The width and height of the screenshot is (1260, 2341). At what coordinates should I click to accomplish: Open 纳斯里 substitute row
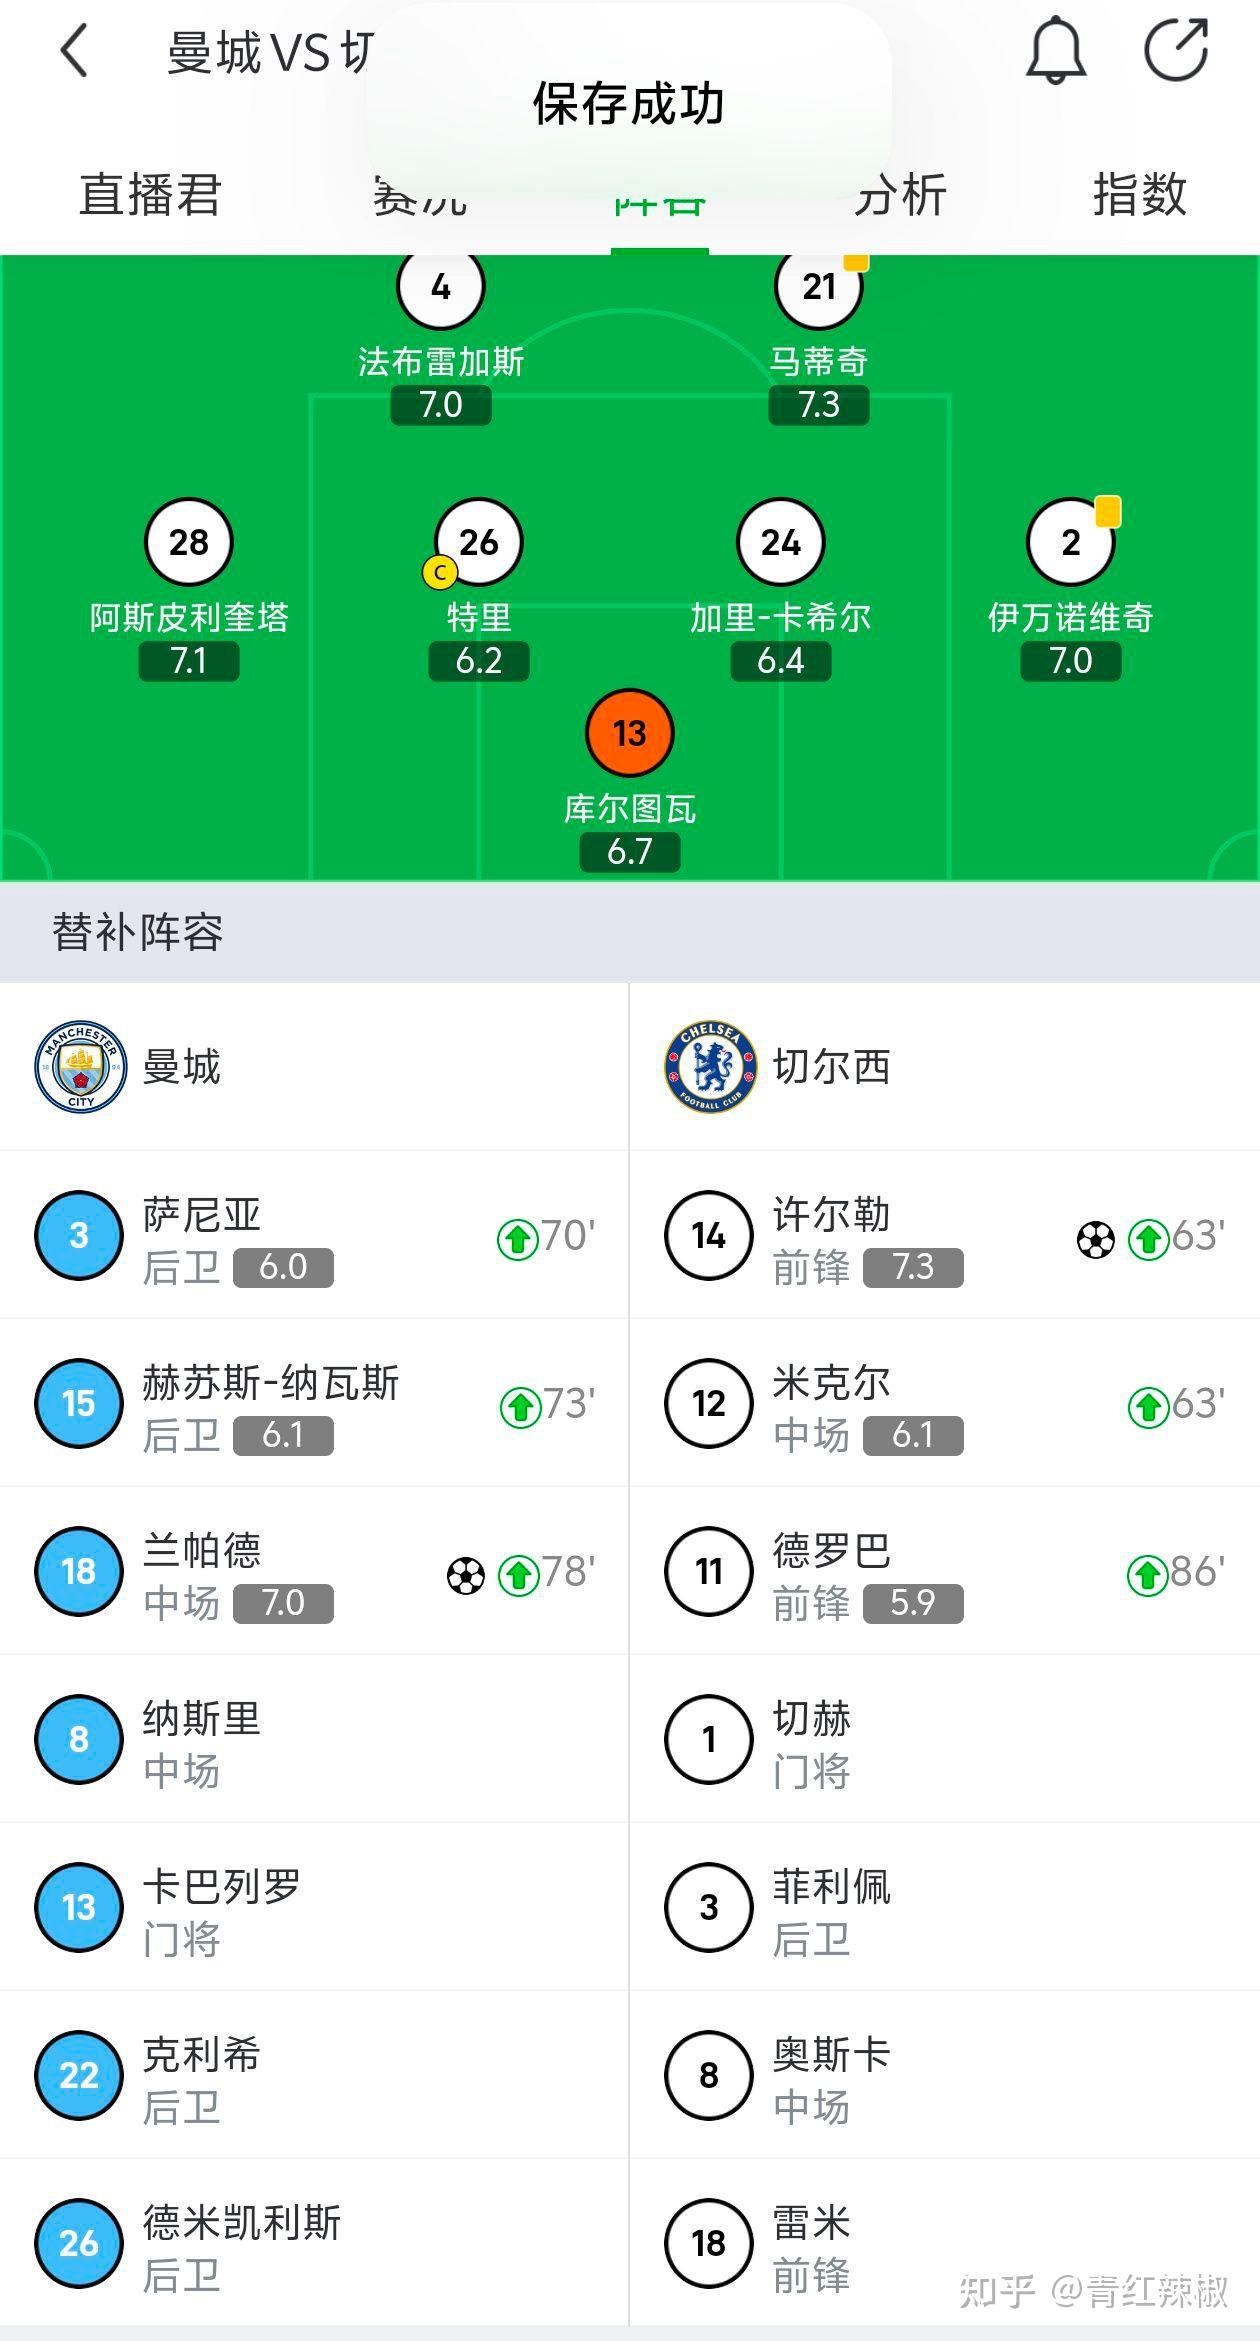point(314,1739)
